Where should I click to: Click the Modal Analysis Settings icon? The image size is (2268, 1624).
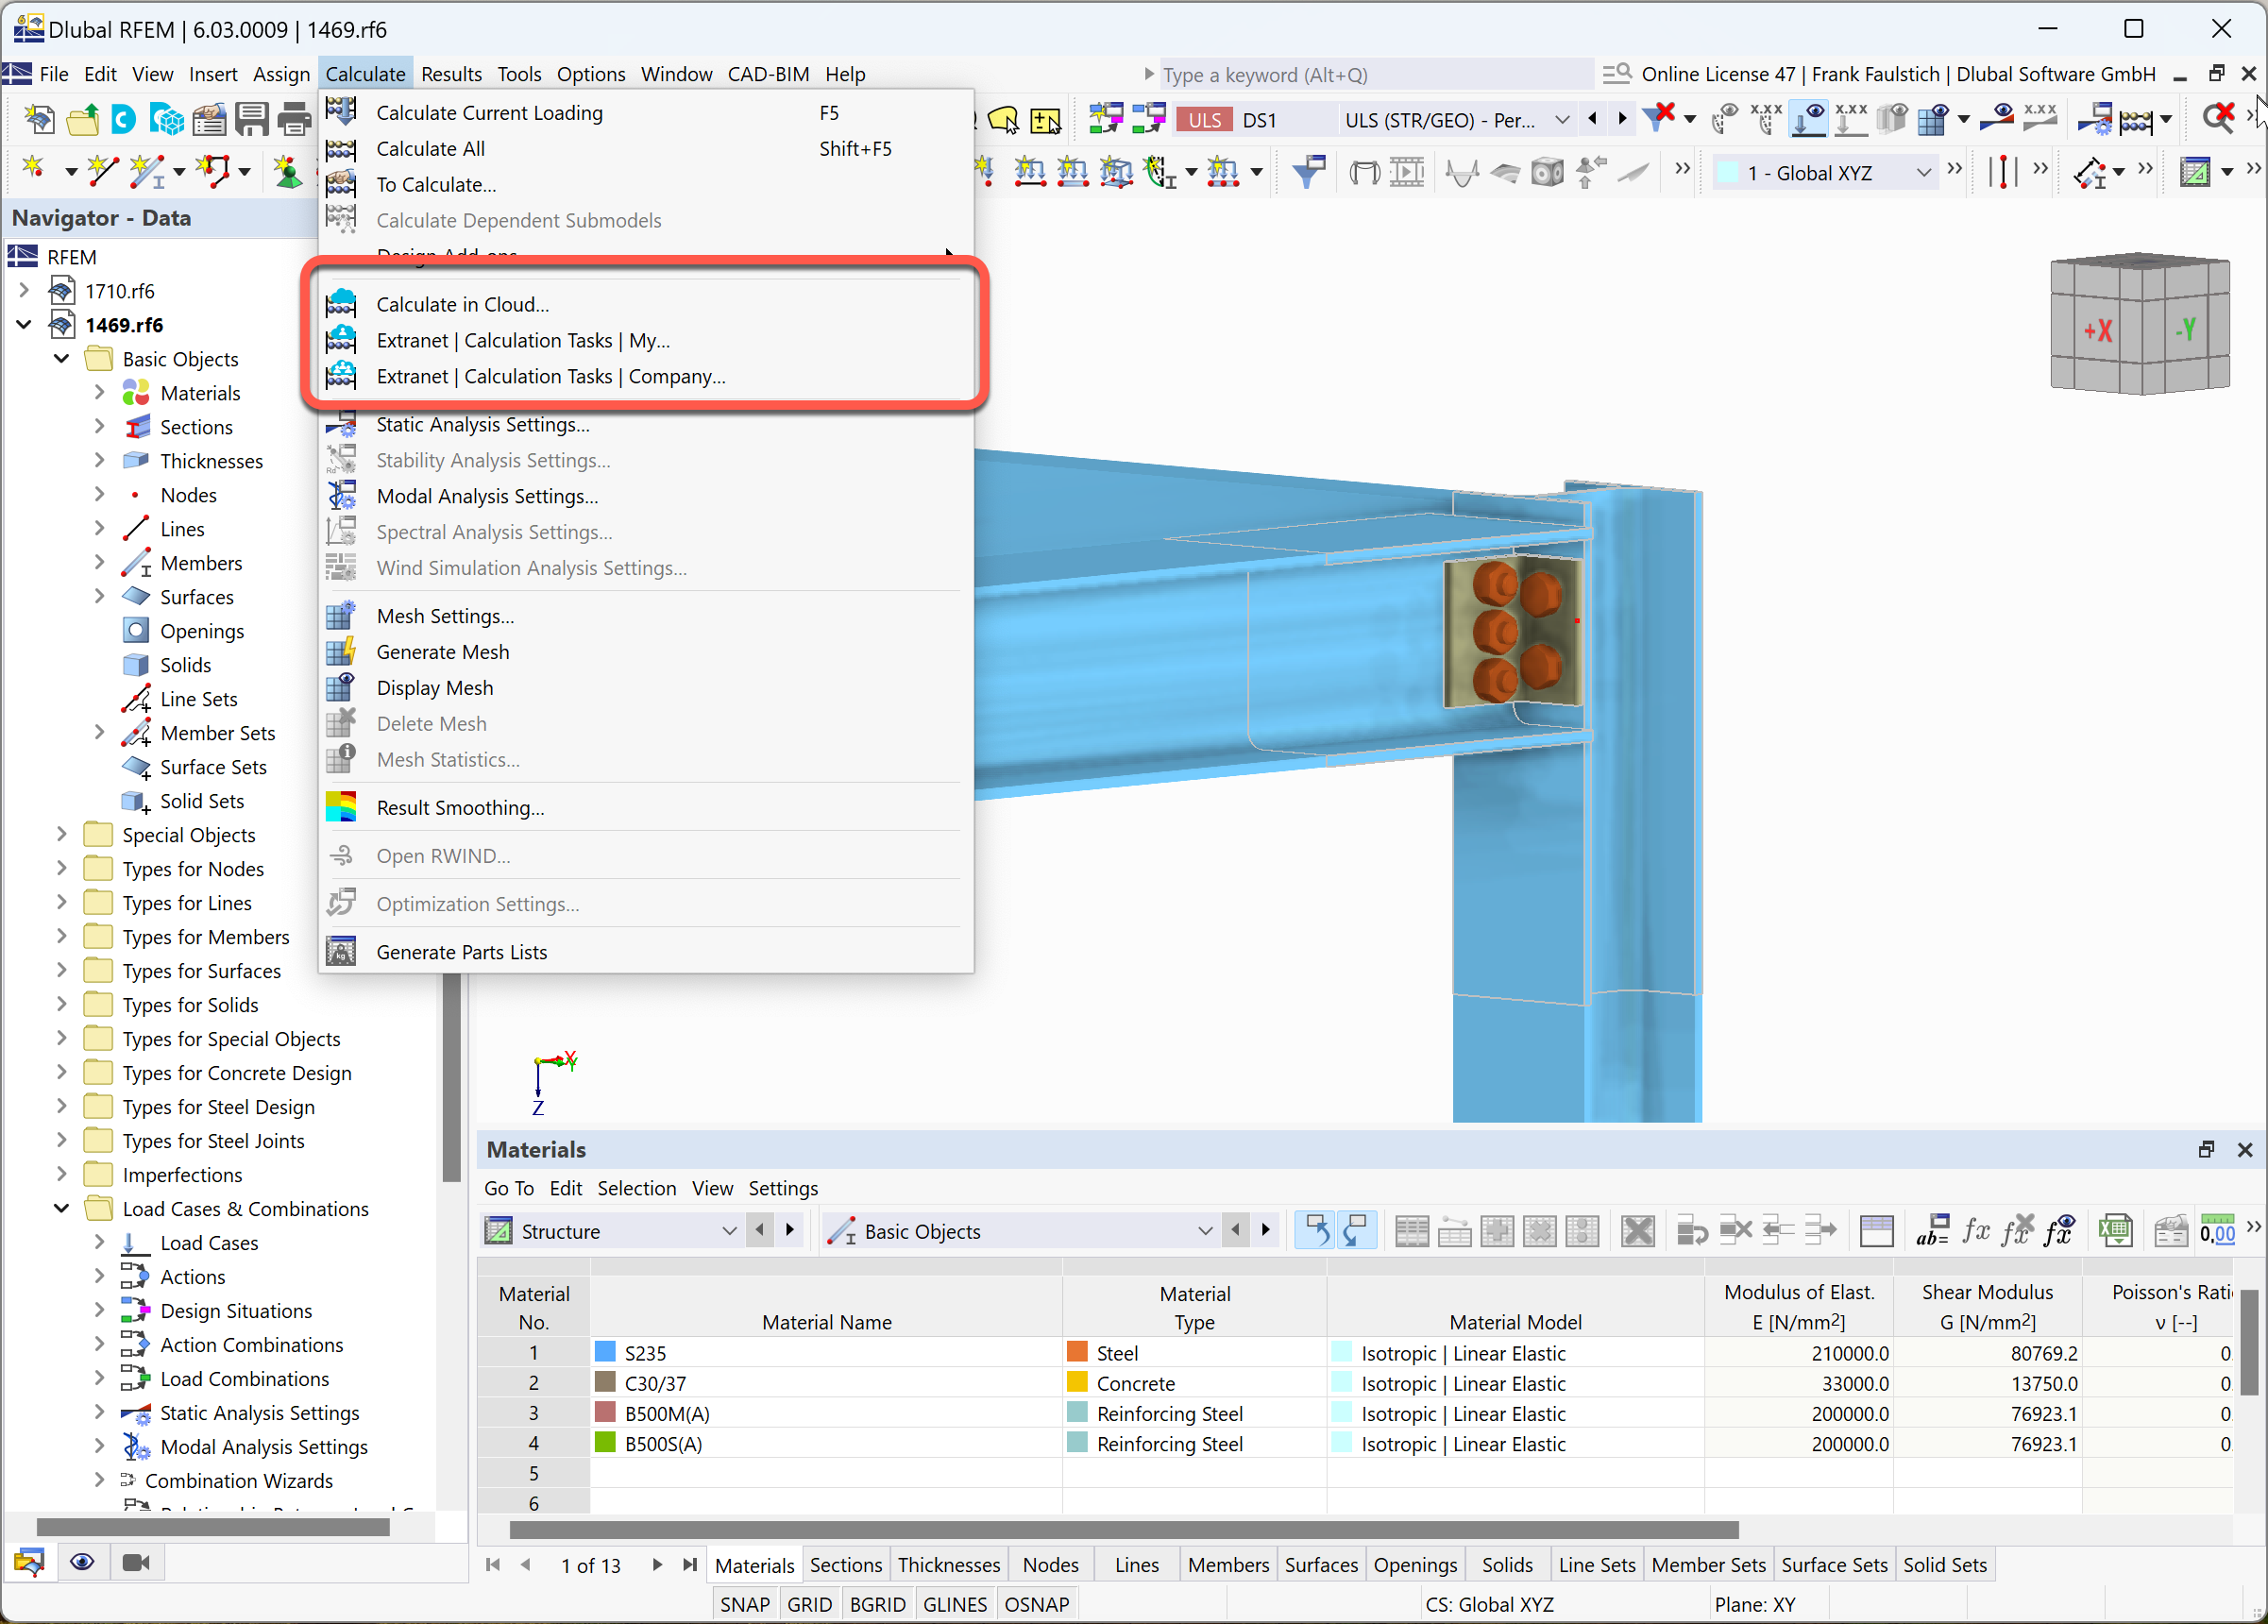click(x=347, y=494)
